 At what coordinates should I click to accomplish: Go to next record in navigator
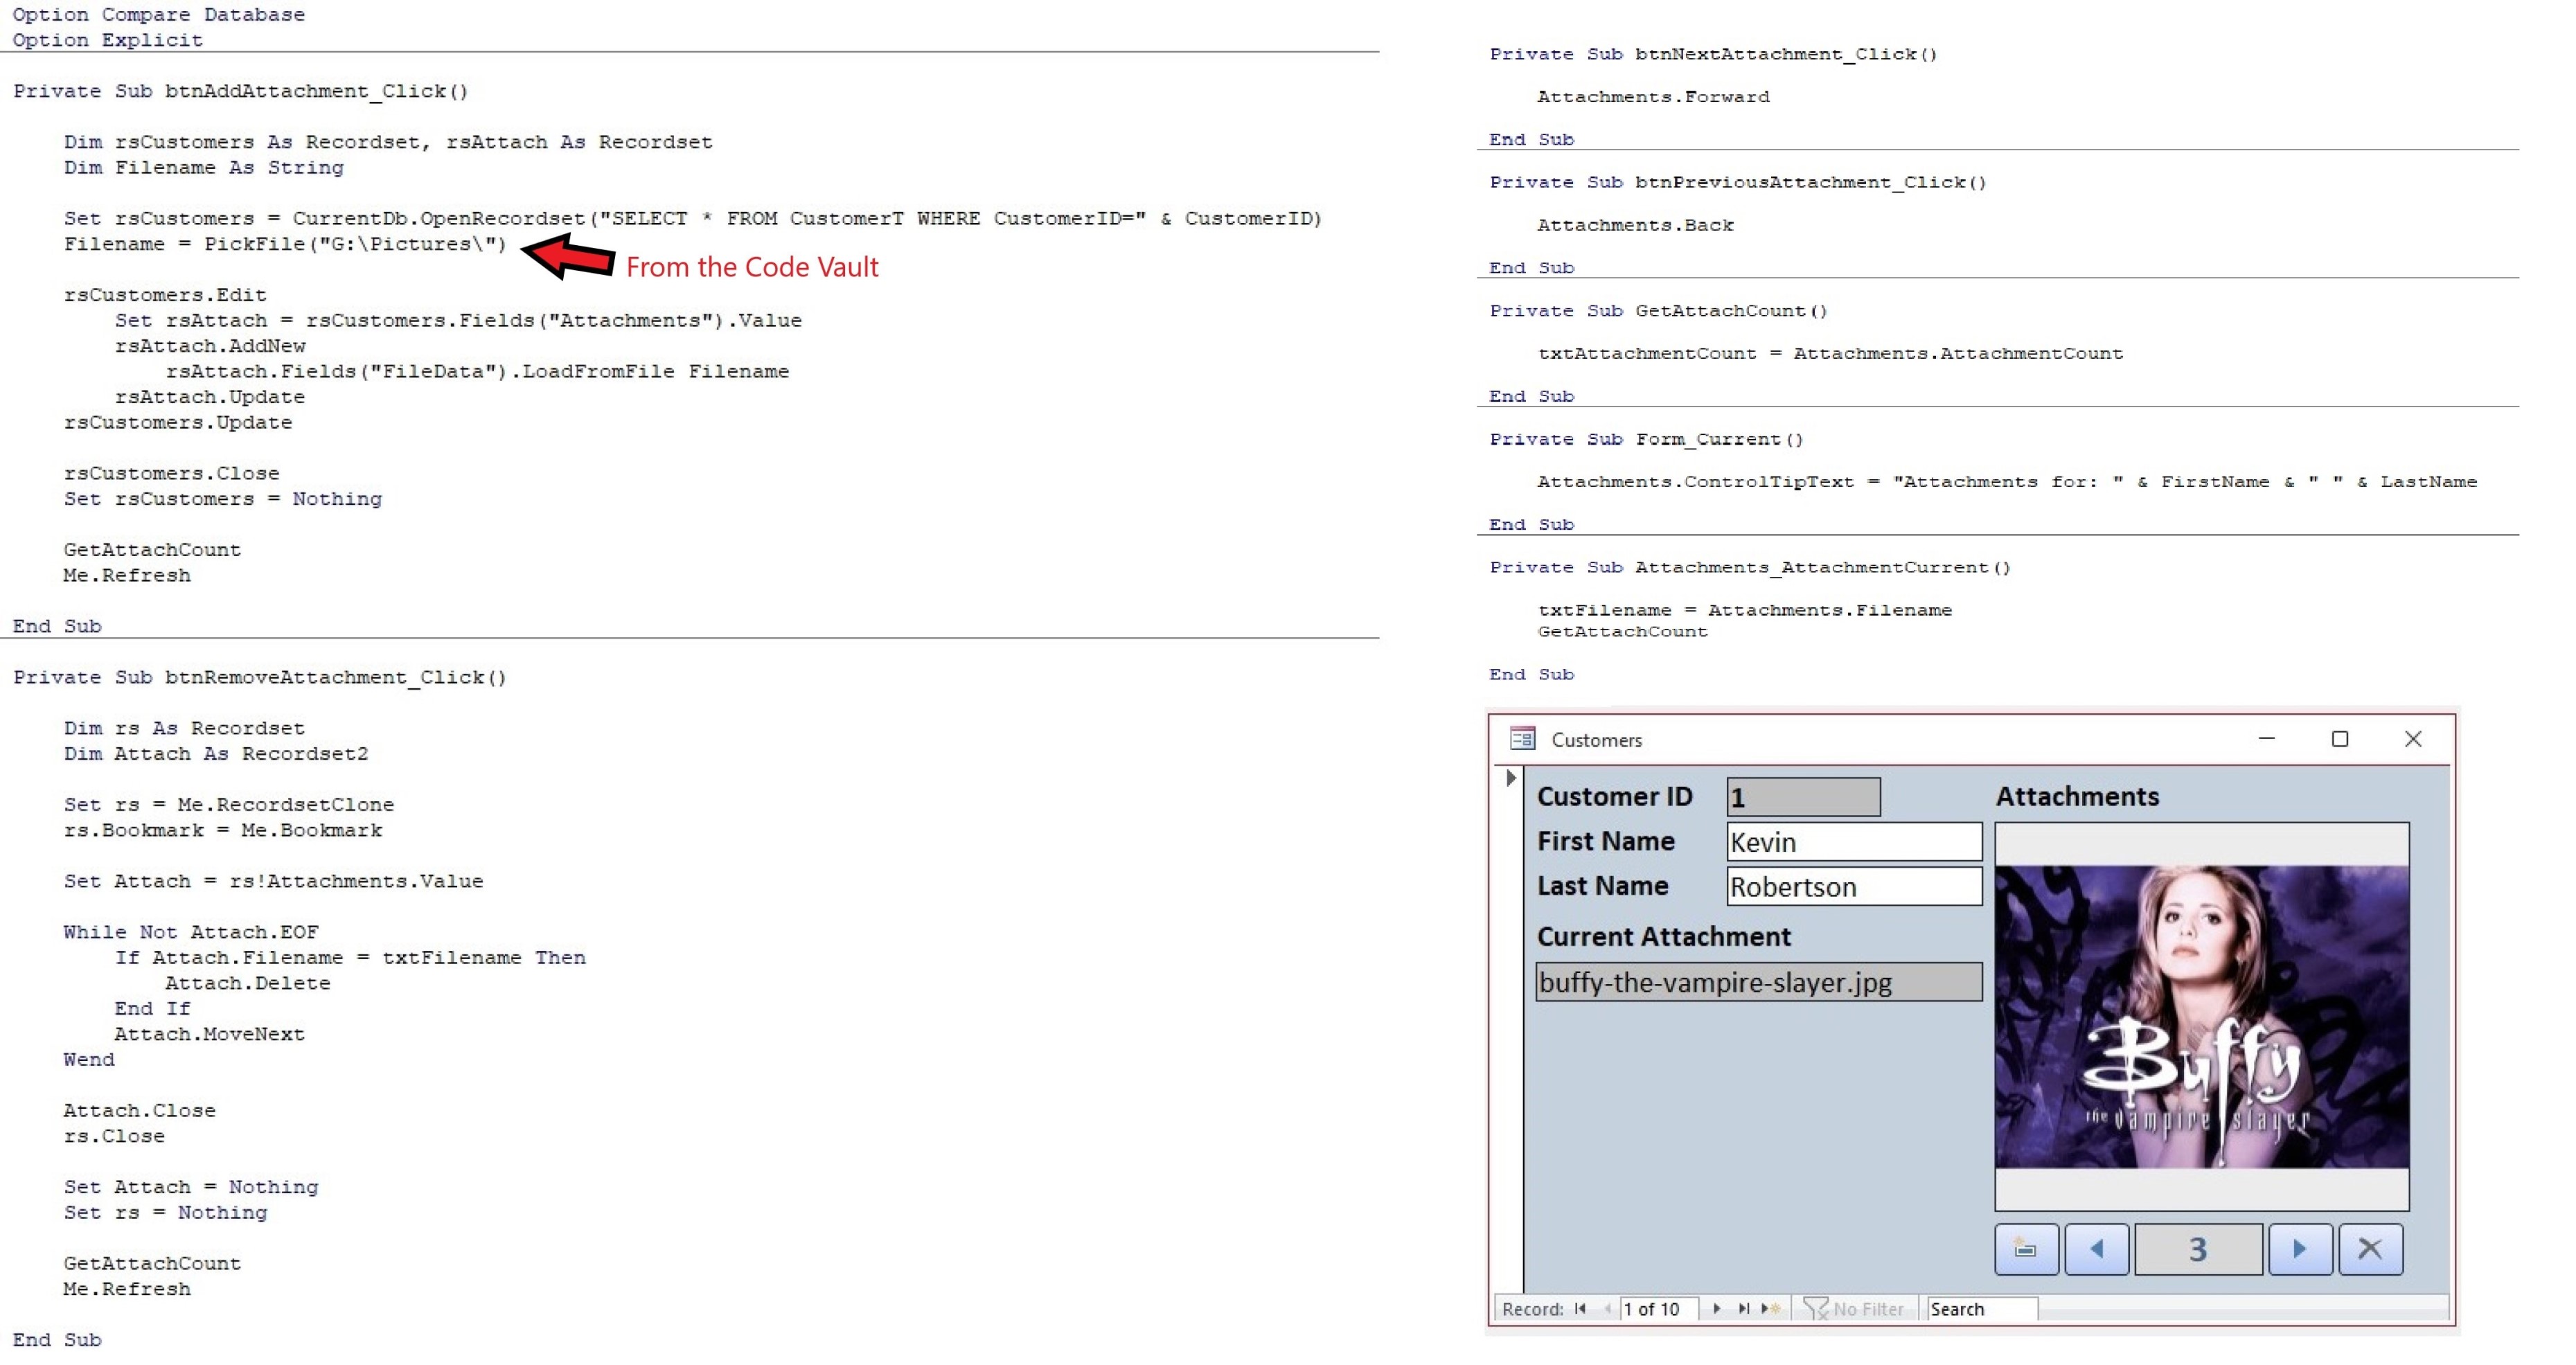pyautogui.click(x=1716, y=1308)
